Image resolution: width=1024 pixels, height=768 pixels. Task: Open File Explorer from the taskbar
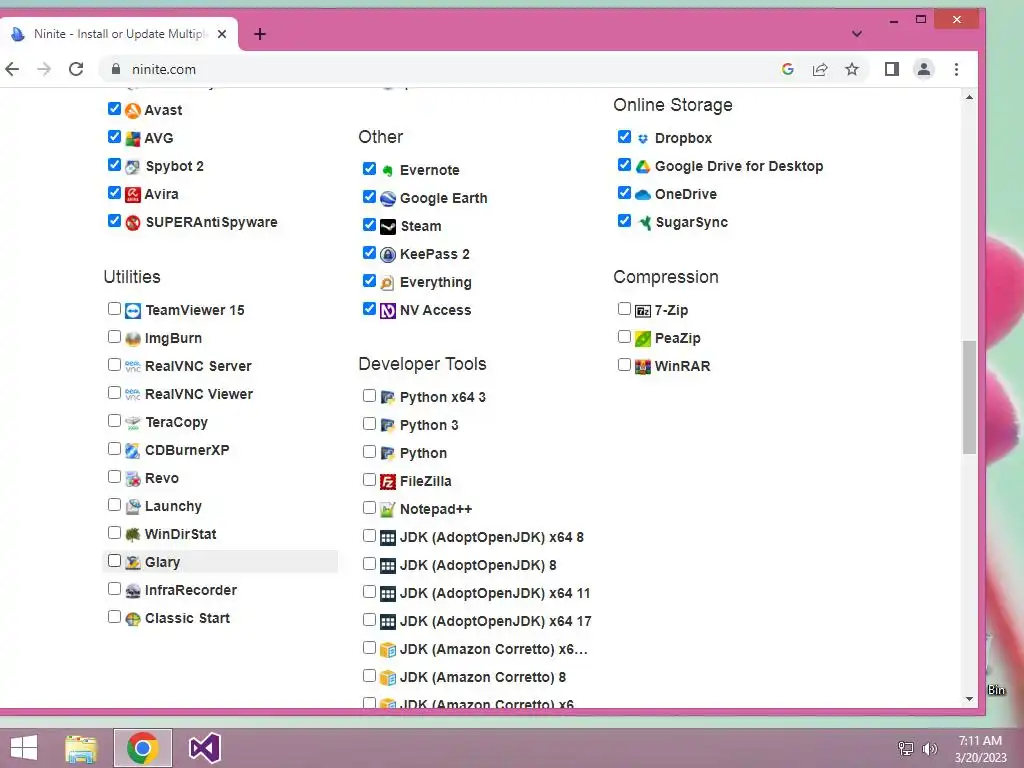click(x=81, y=748)
